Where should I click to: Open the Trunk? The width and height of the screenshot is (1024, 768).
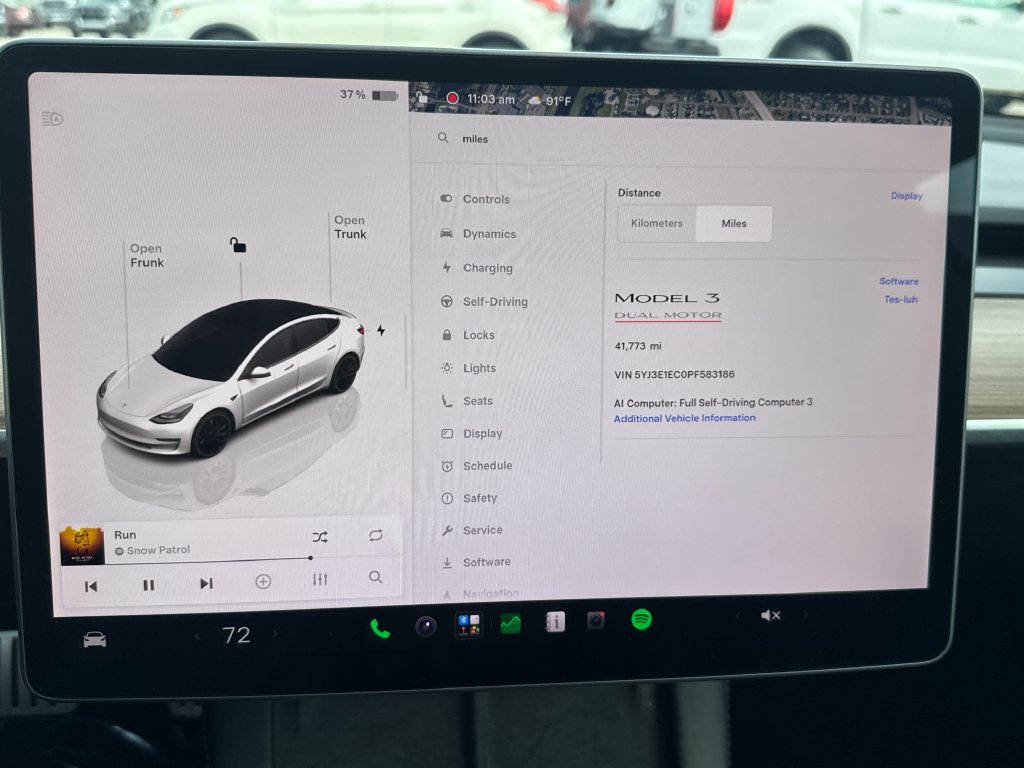coord(351,227)
